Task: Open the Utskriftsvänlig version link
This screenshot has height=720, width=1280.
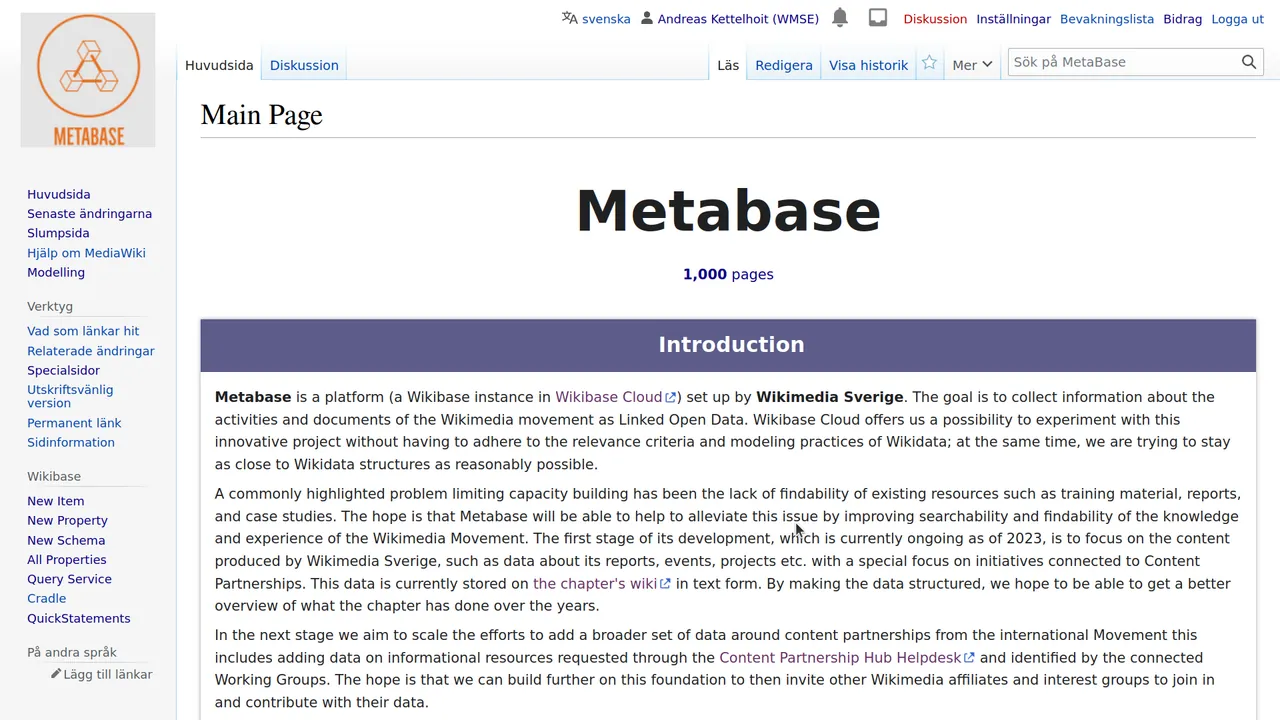Action: click(70, 396)
